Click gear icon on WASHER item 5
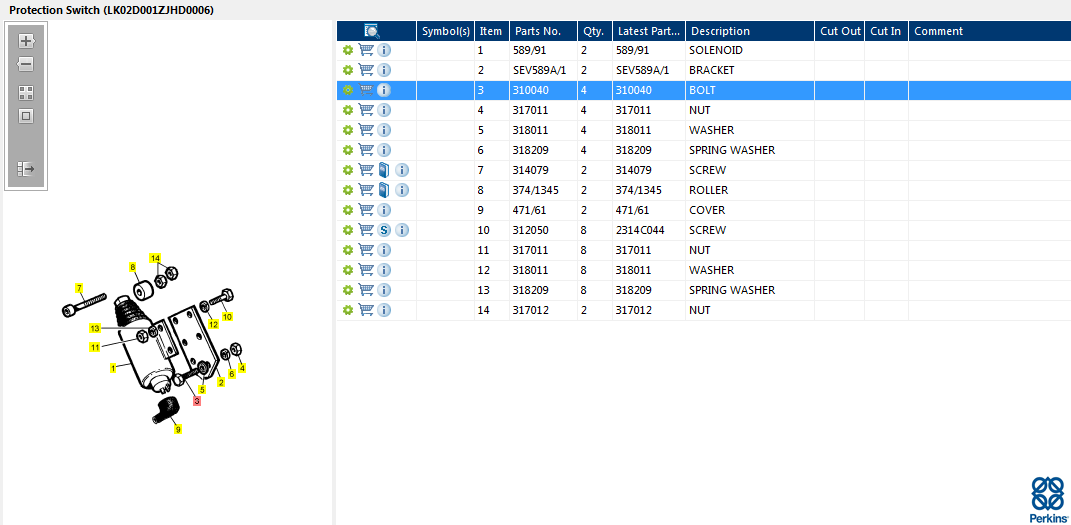This screenshot has height=525, width=1071. (x=348, y=130)
